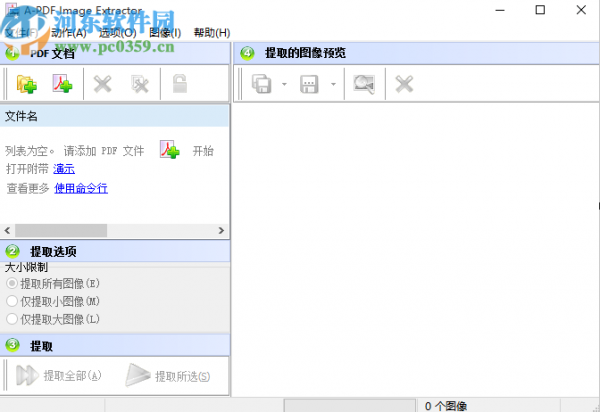Click the add PDF file toolbar icon
Viewport: 600px width, 412px height.
pos(62,84)
